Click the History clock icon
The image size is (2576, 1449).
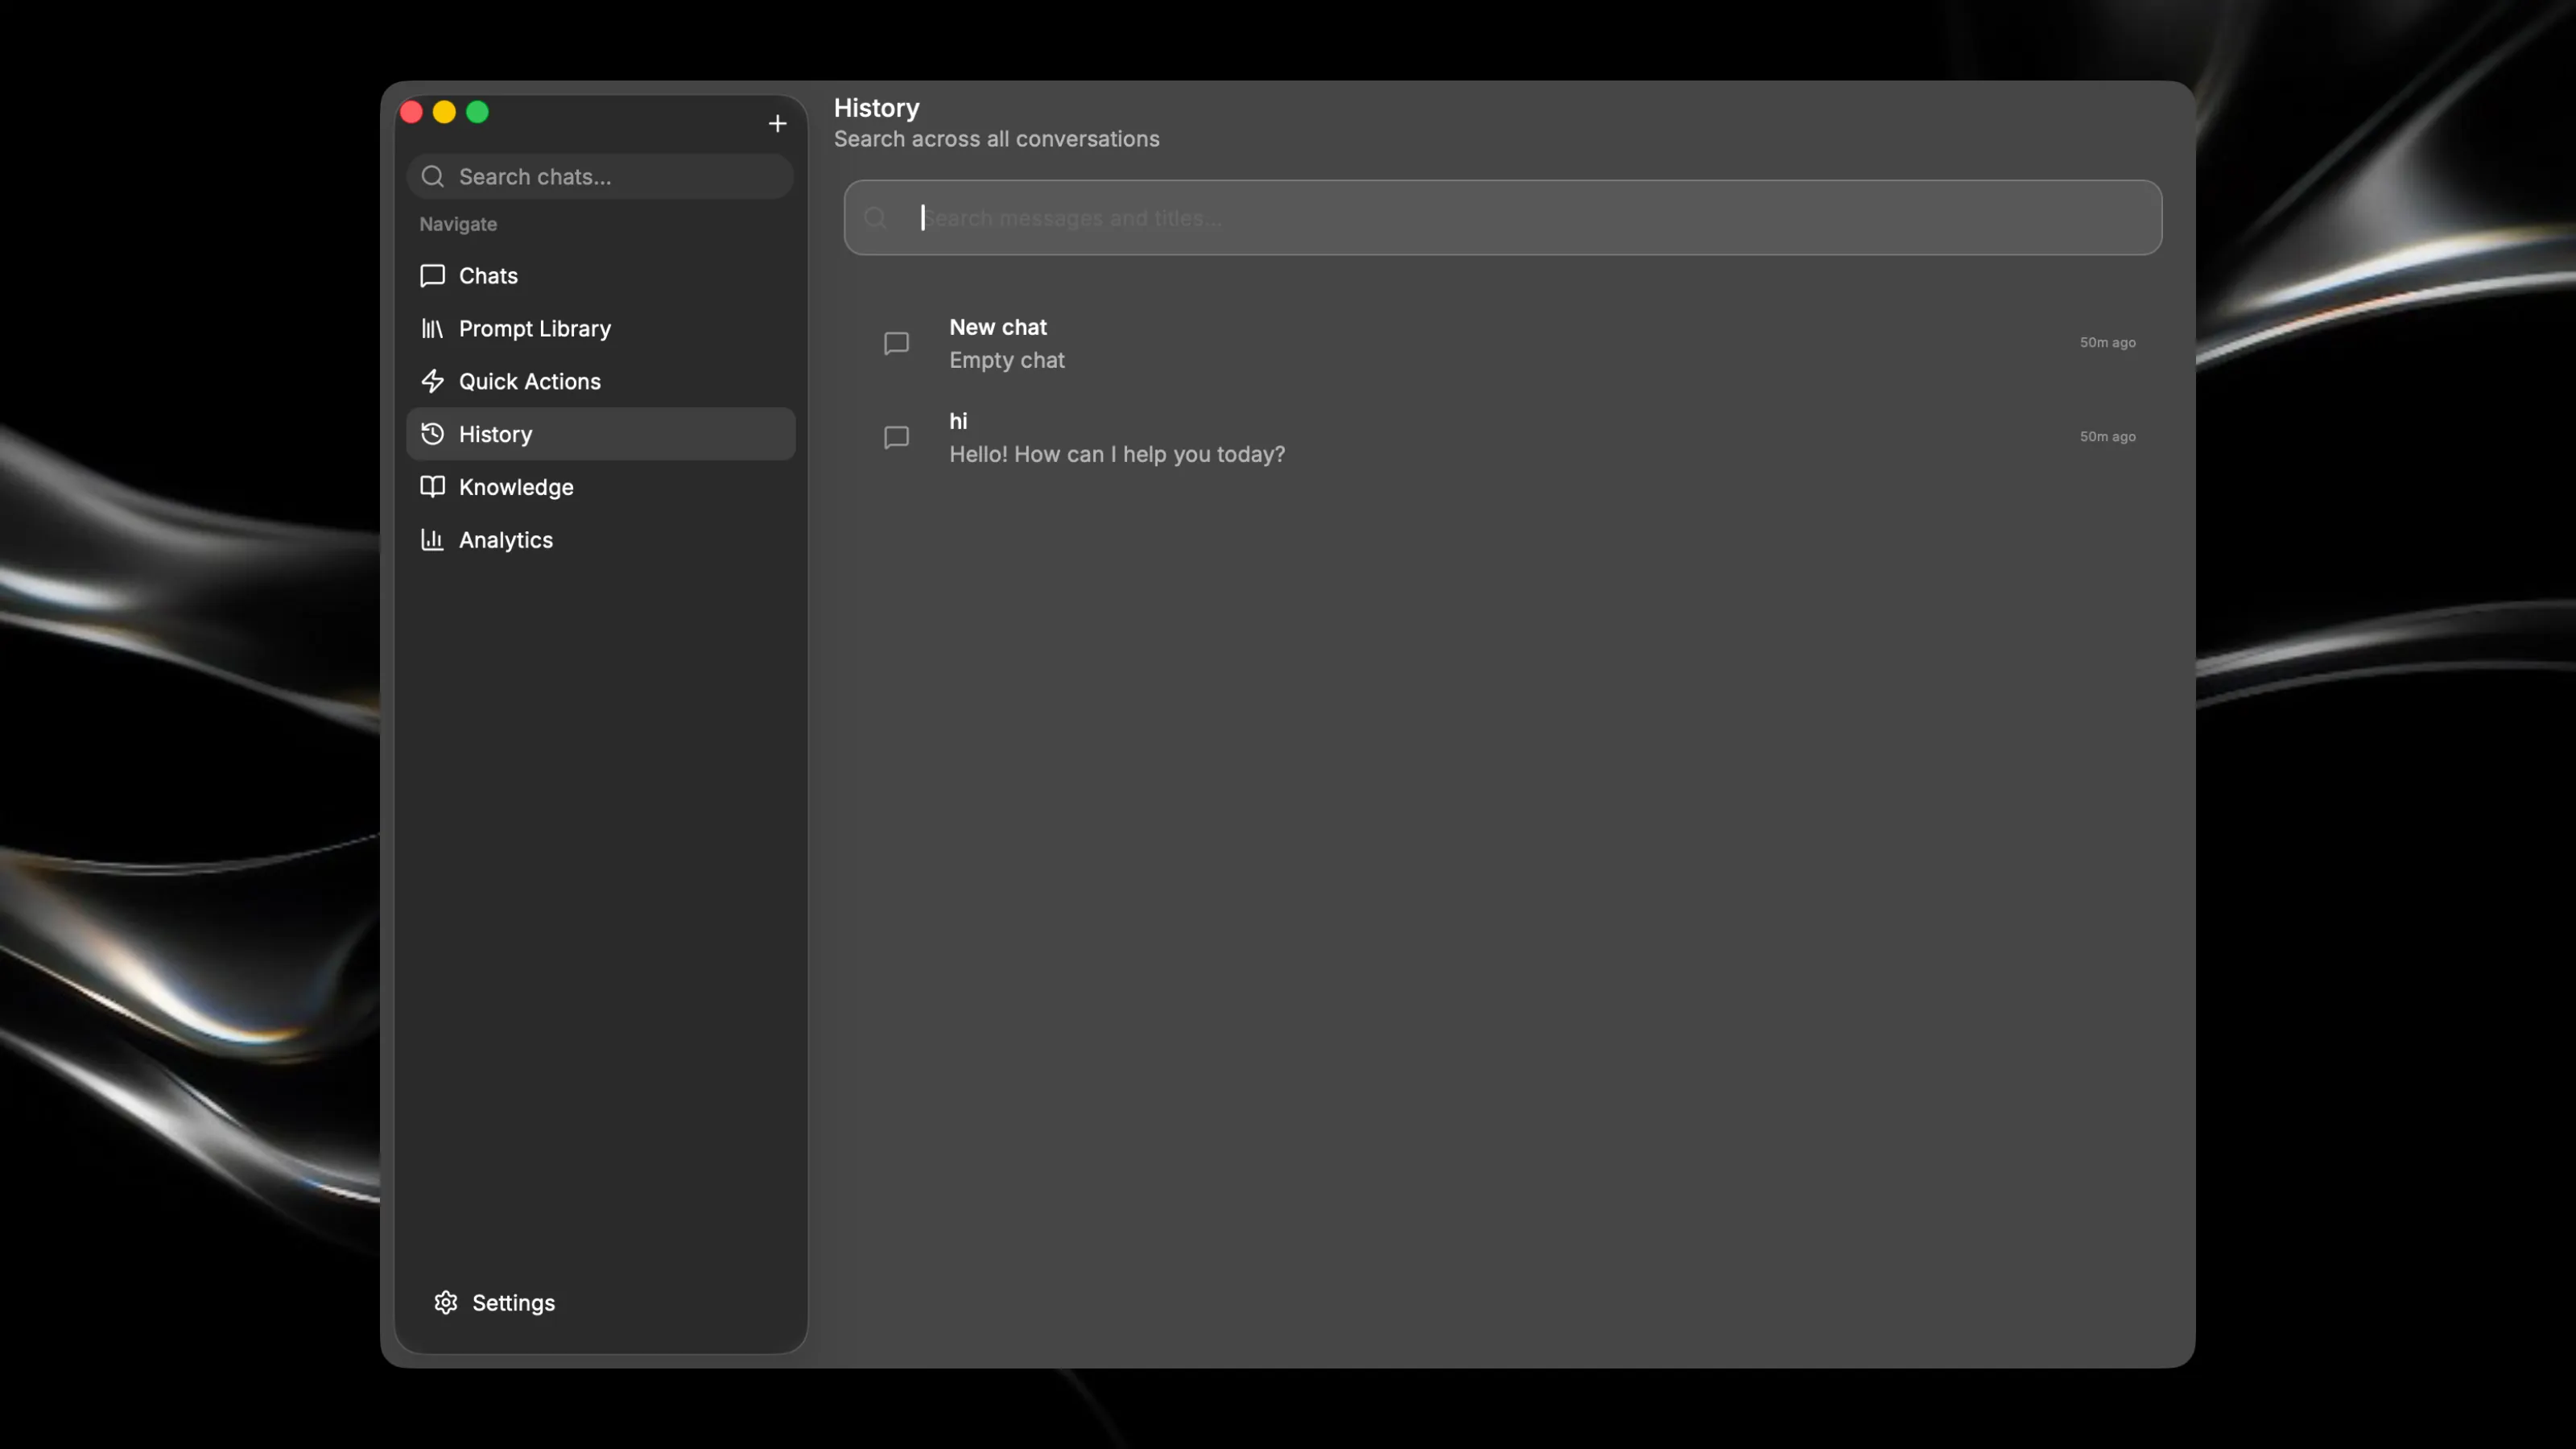coord(432,434)
